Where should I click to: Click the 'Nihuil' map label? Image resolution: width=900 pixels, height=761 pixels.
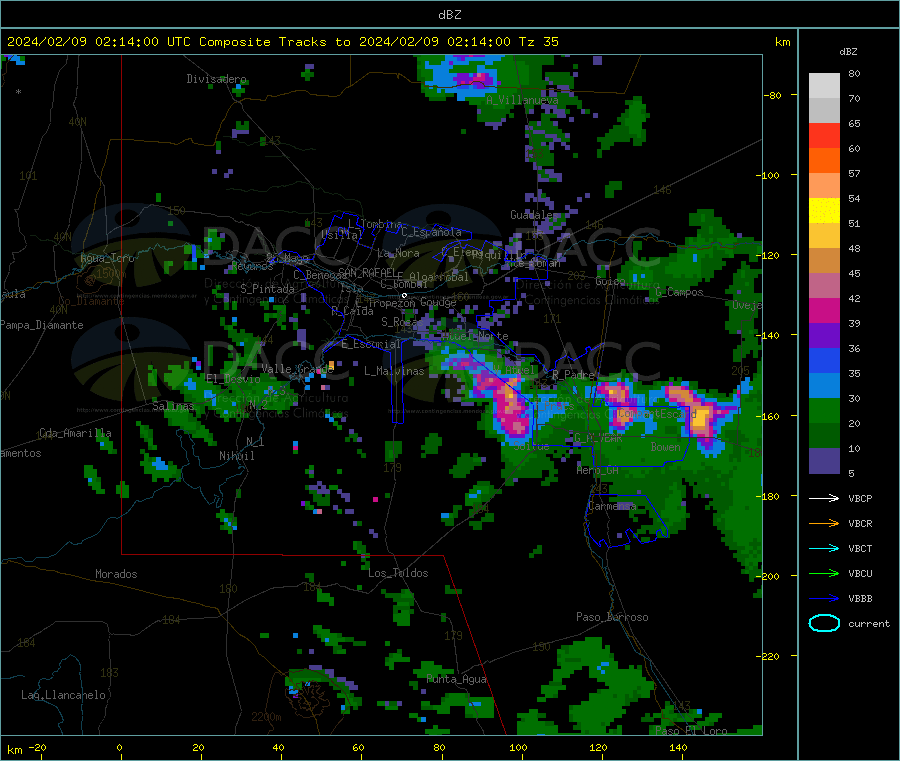coord(236,456)
